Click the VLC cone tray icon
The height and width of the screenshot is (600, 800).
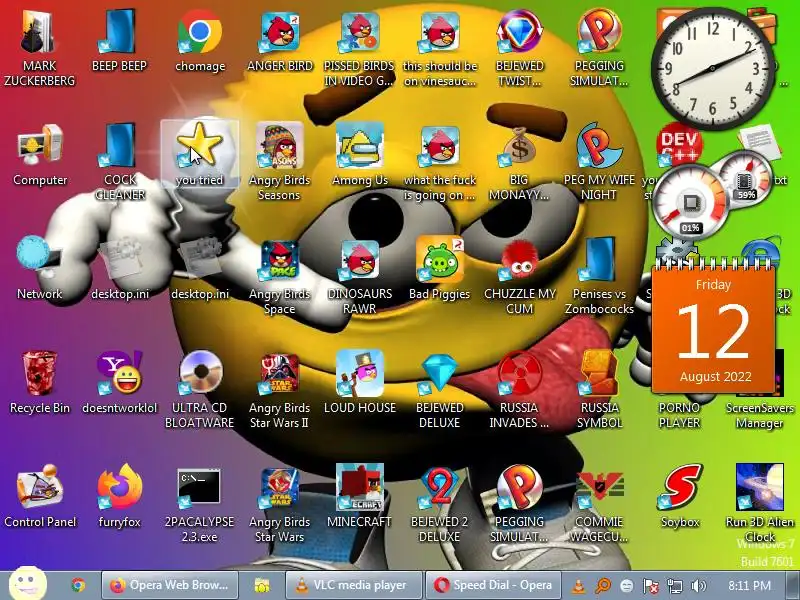pos(578,586)
